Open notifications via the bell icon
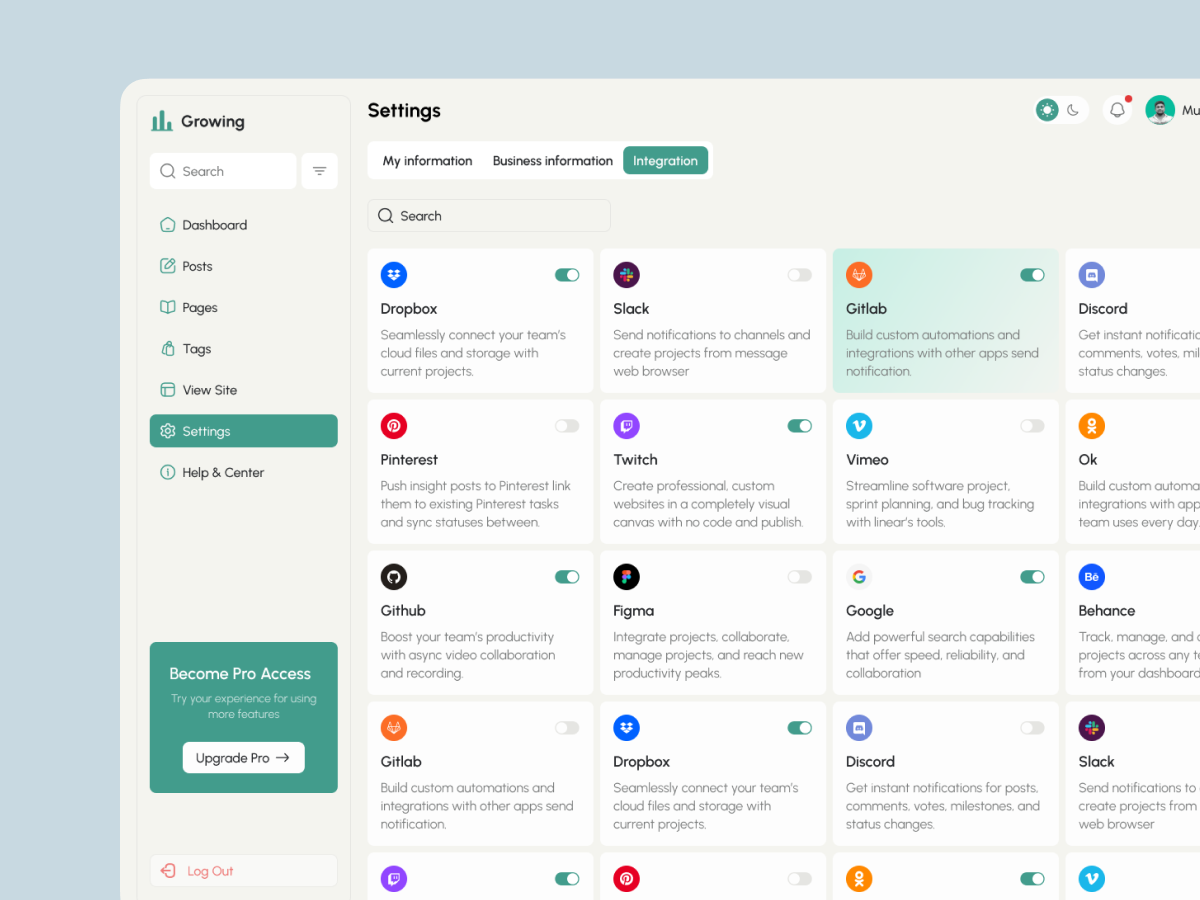 click(x=1117, y=109)
